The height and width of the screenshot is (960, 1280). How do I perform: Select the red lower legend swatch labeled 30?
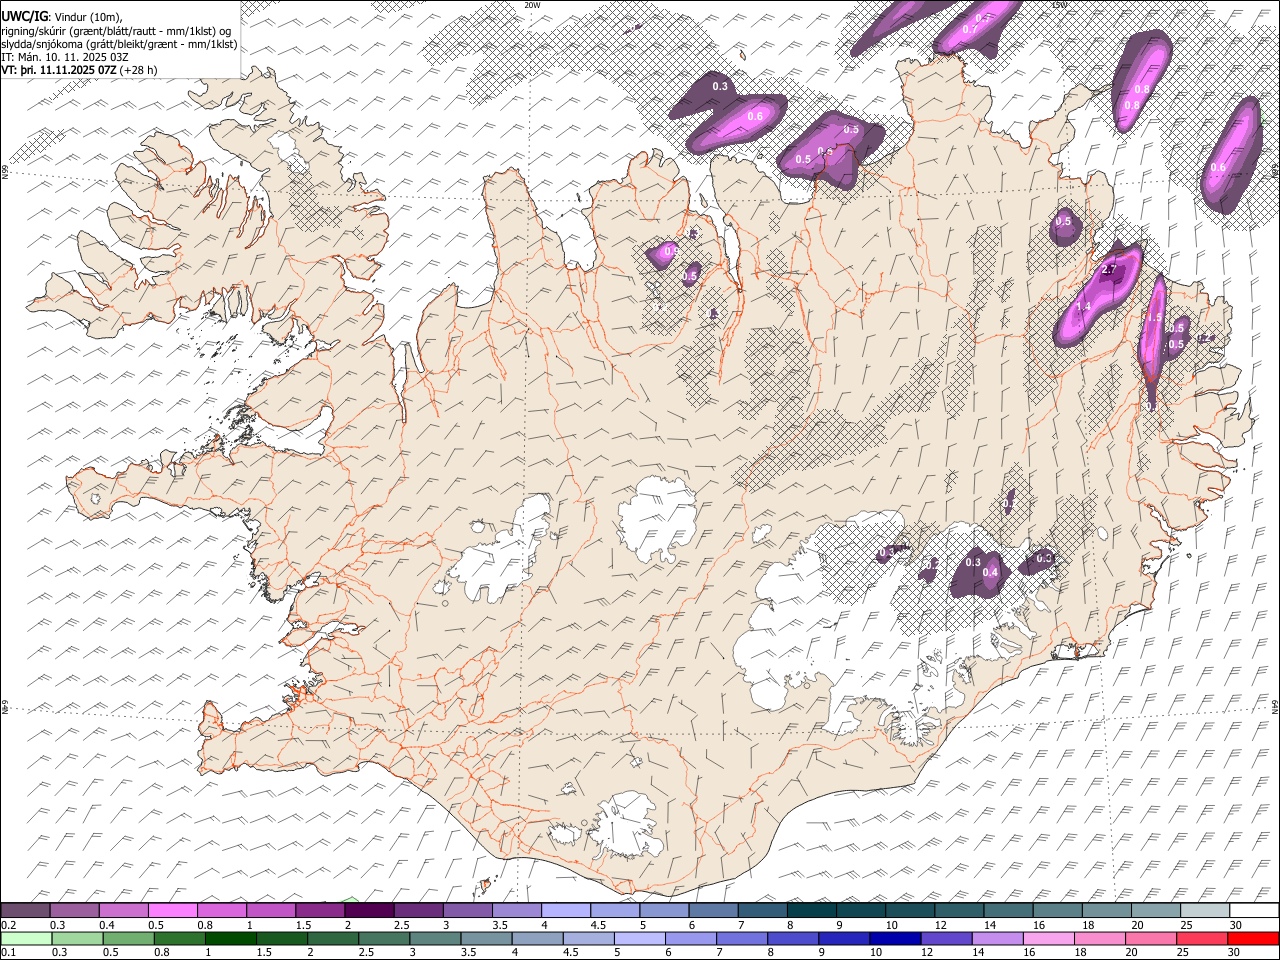[1254, 938]
